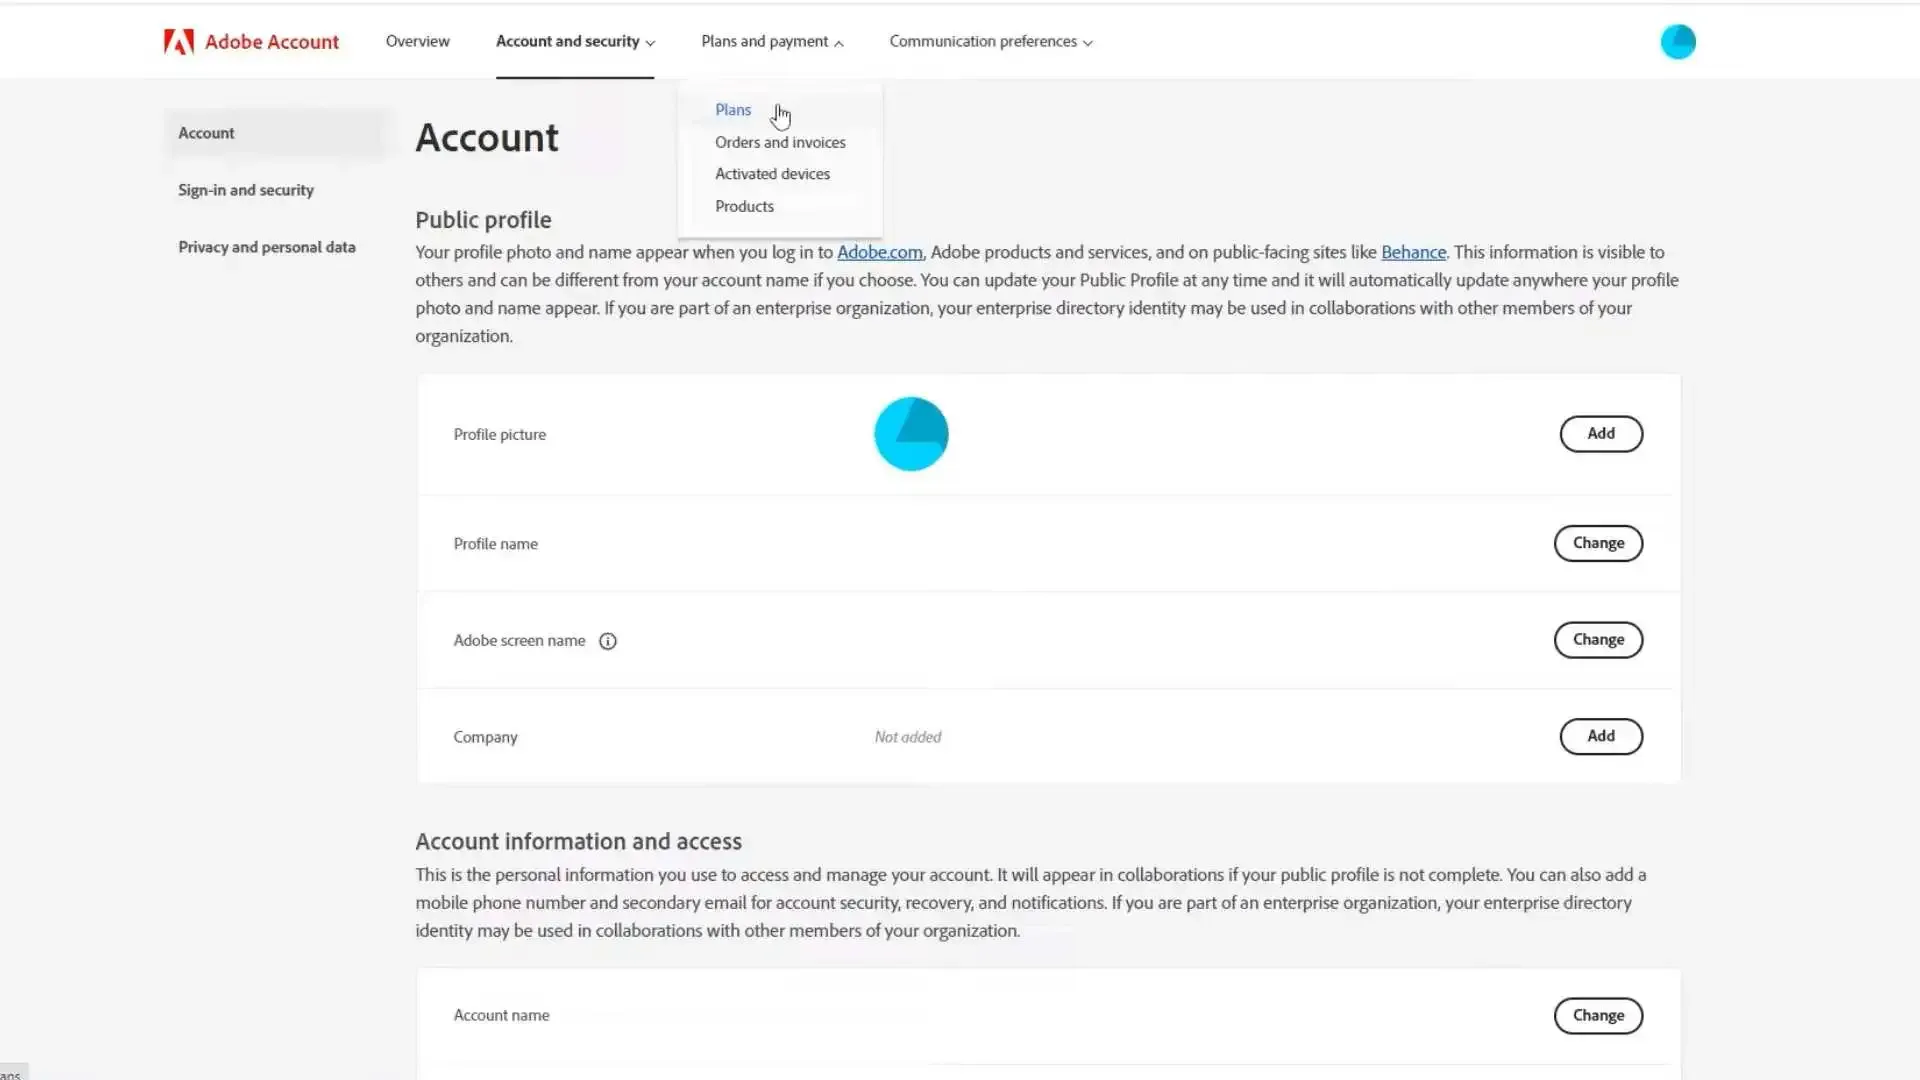Click the info icon next to Adobe screen name

(608, 640)
